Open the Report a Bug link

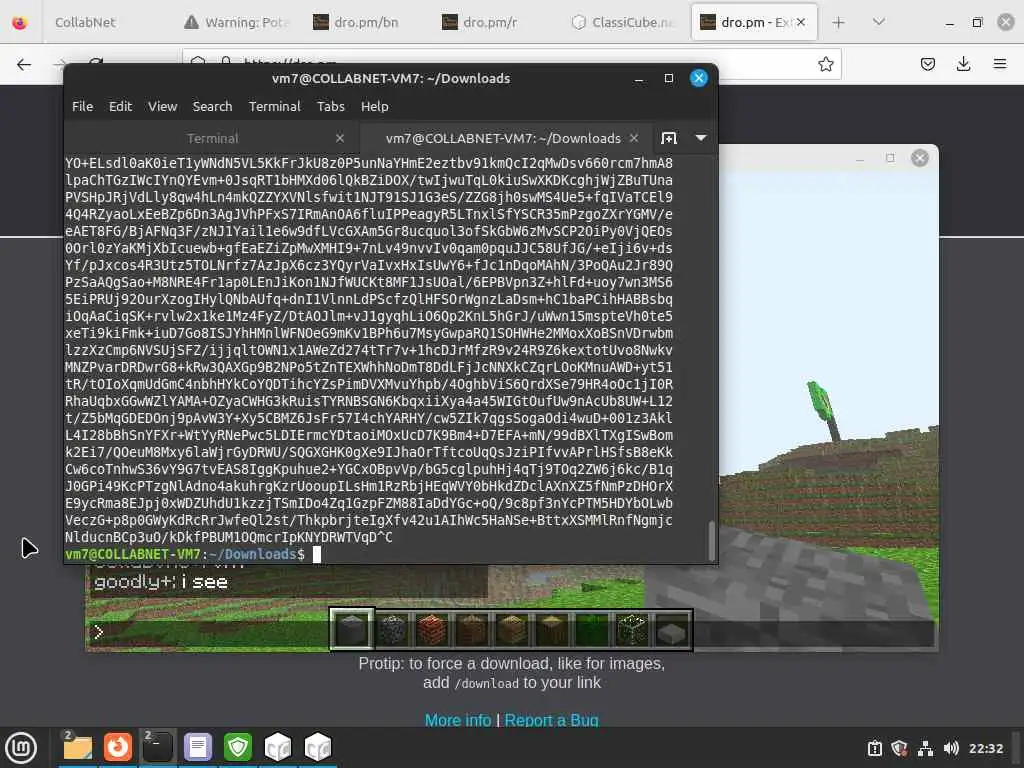coord(552,720)
